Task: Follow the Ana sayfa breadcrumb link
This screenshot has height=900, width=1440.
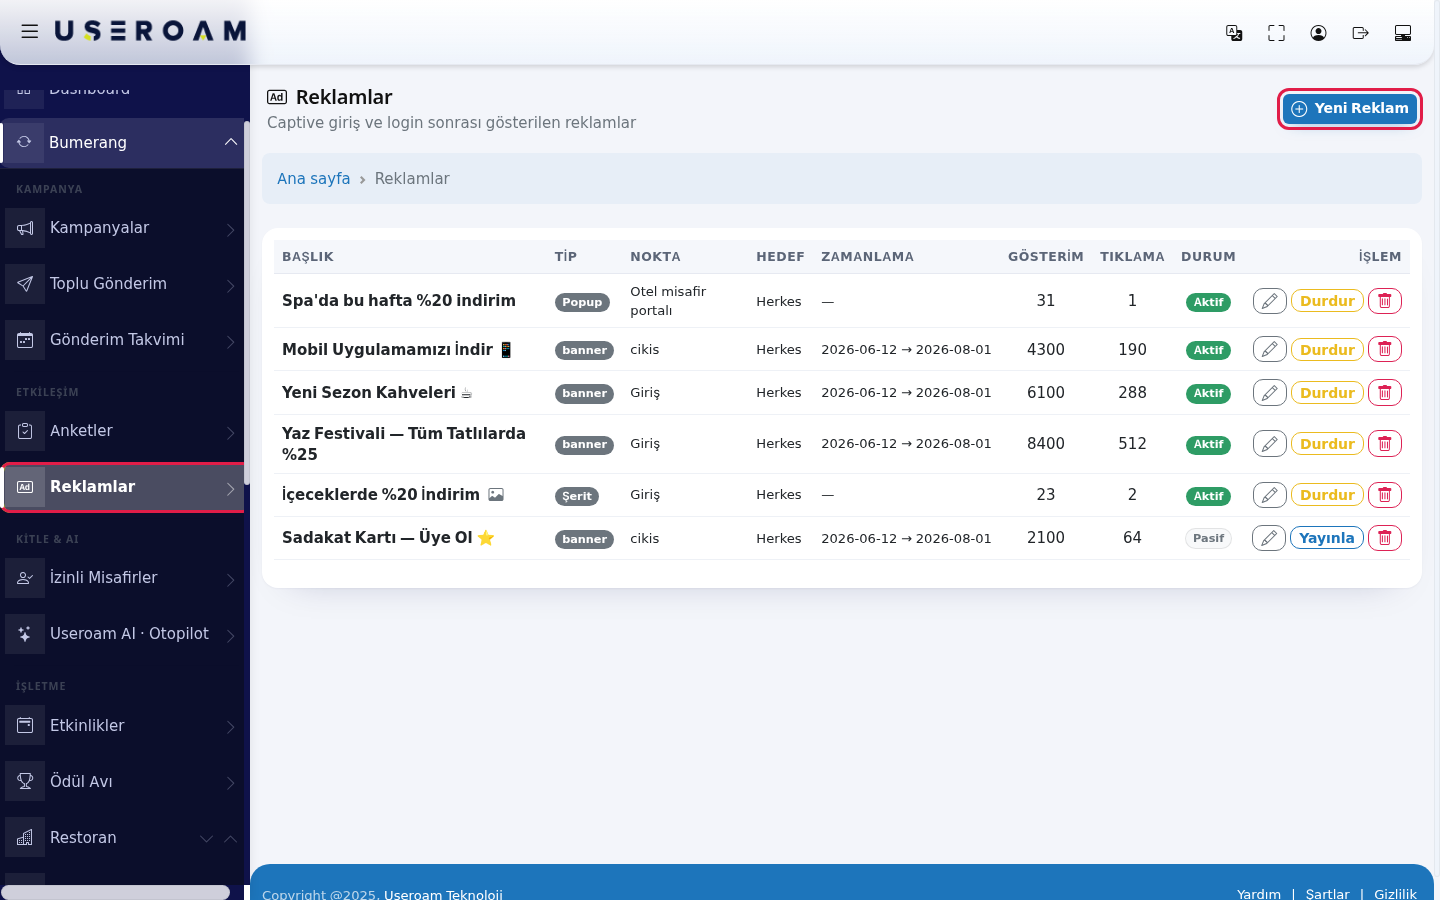Action: pos(313,179)
